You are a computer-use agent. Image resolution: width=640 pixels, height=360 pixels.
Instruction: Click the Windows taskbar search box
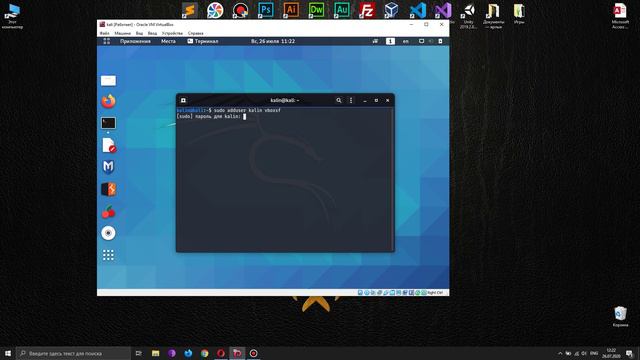pos(73,353)
